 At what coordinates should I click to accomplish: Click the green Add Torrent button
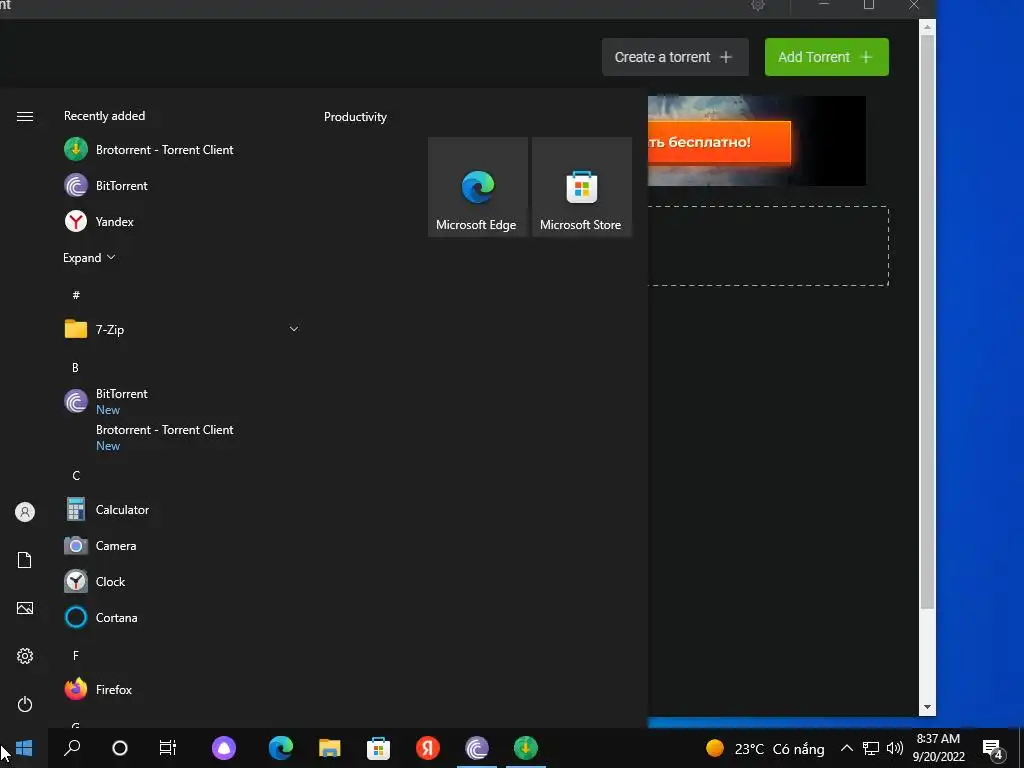coord(826,57)
